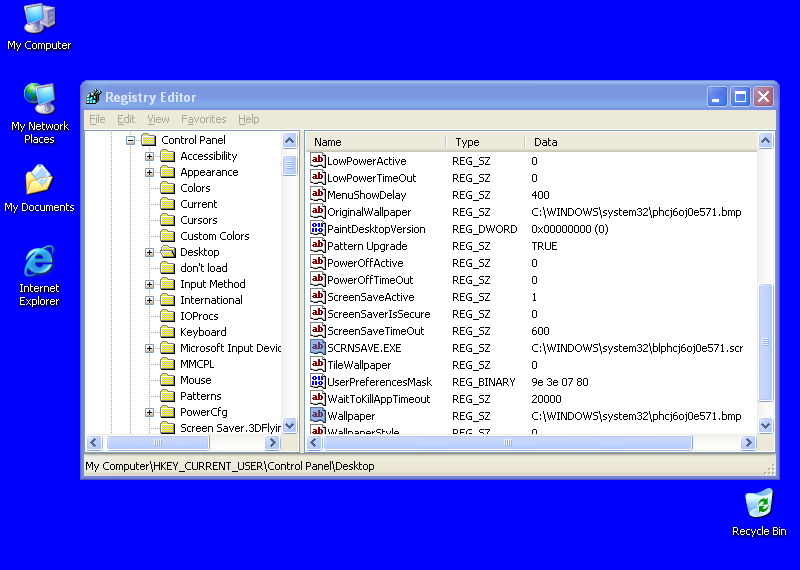The height and width of the screenshot is (570, 800).
Task: Maximize the Registry Editor window
Action: (740, 96)
